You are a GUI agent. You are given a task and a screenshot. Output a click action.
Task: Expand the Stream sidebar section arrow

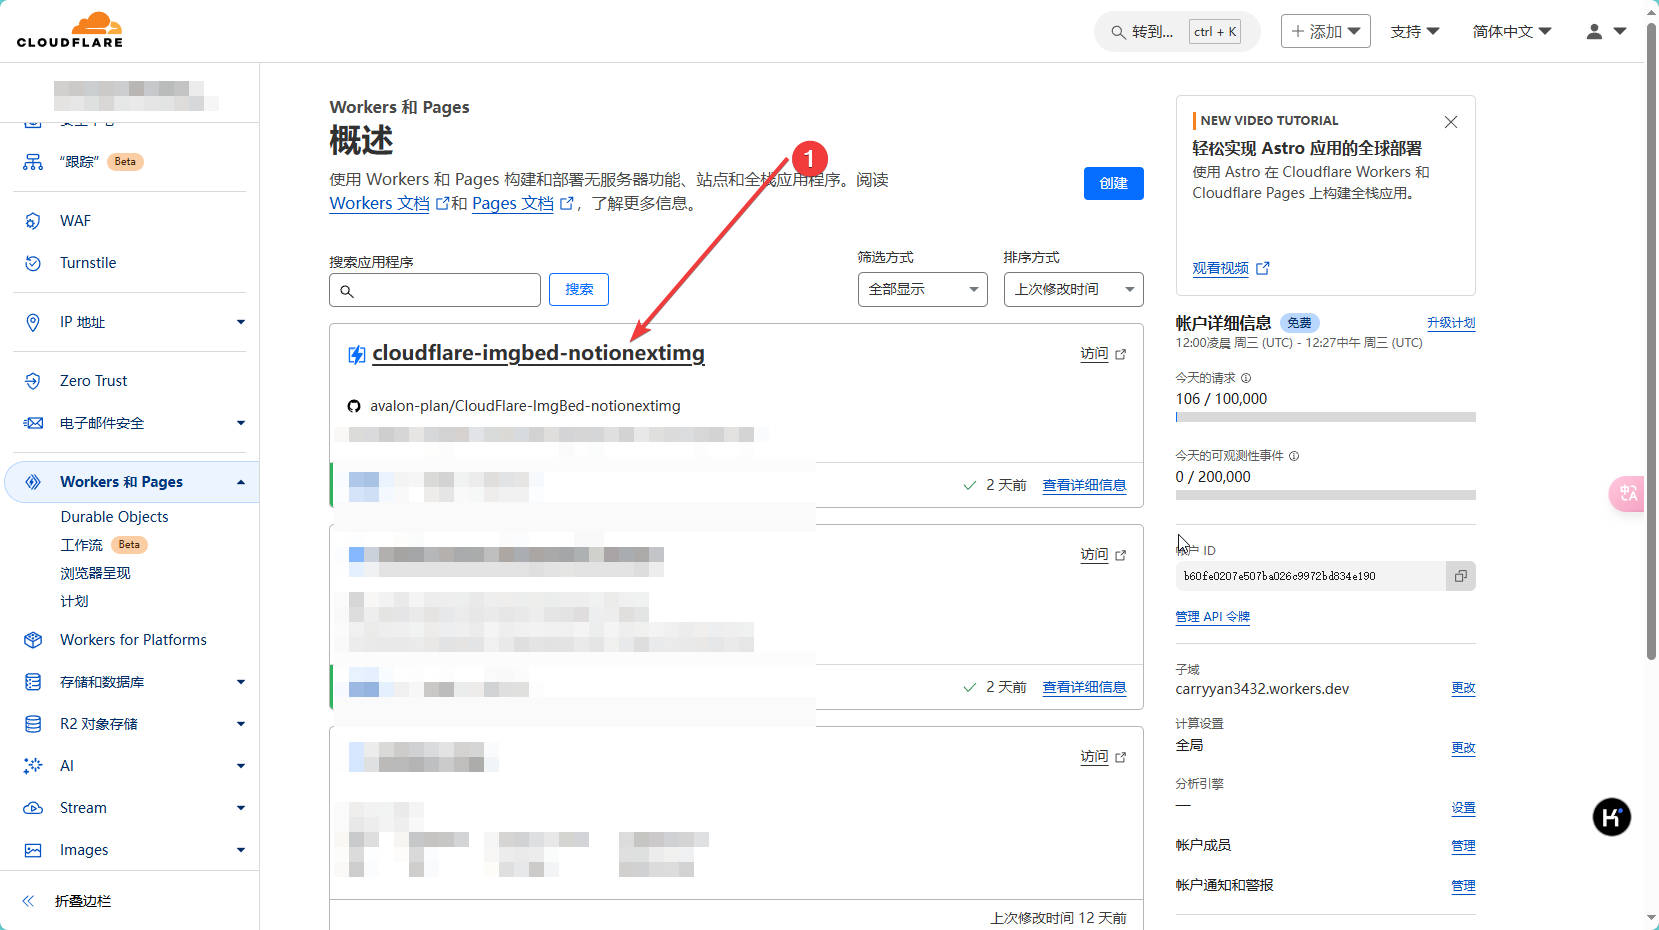(x=241, y=808)
